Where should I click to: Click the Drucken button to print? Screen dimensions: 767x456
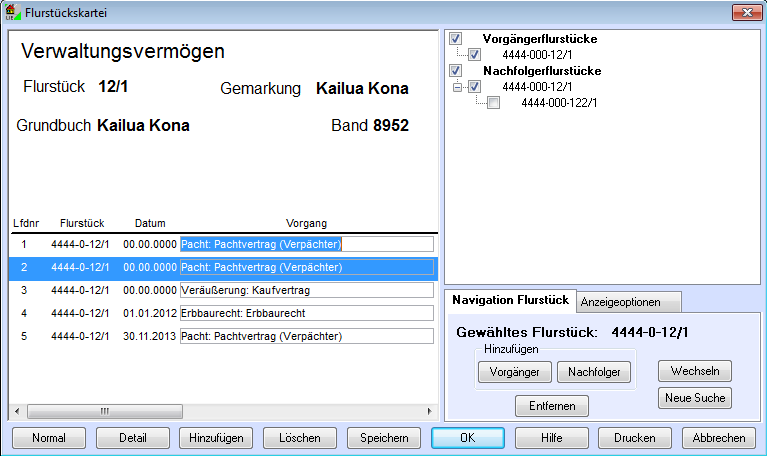coord(635,438)
